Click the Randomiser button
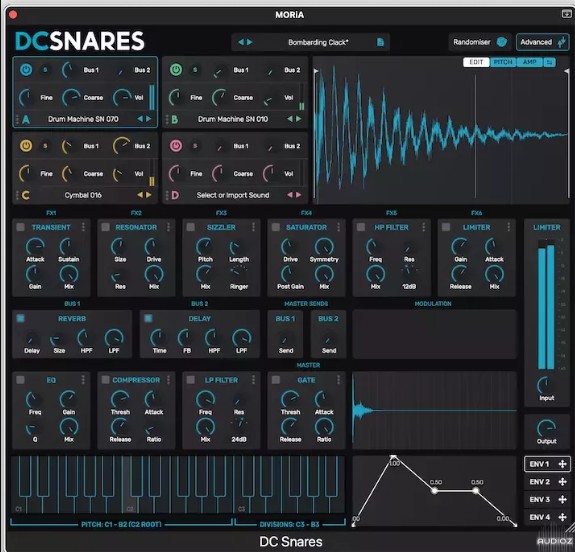This screenshot has height=552, width=575. (480, 42)
